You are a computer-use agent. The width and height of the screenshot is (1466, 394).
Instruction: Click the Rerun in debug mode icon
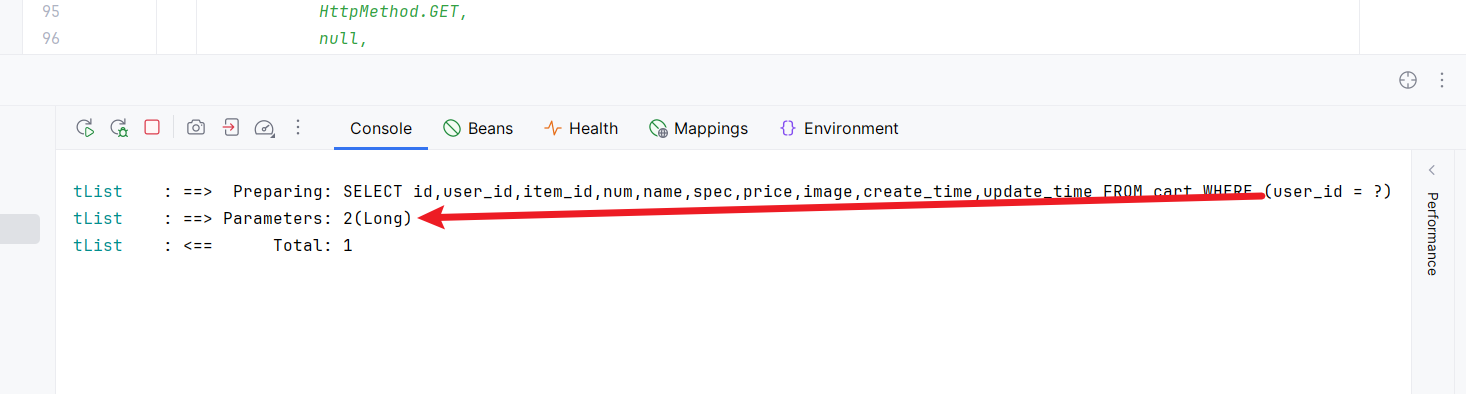click(x=119, y=128)
